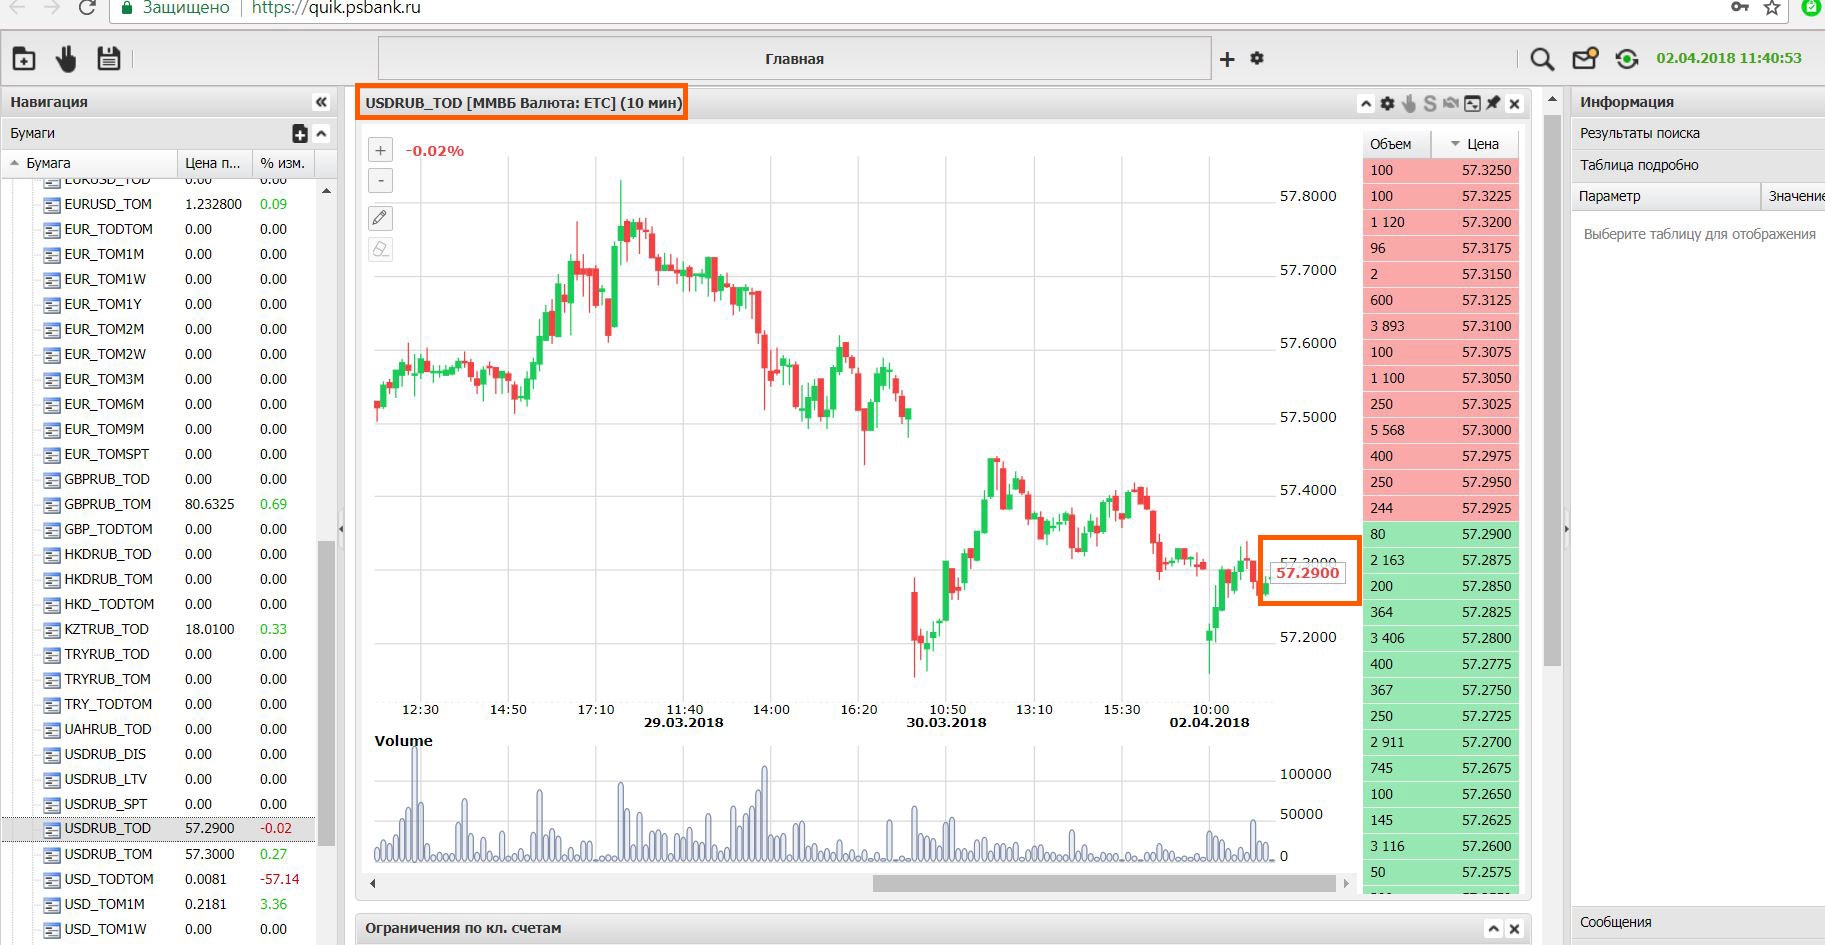Click the hand icon in the top toolbar
Viewport: 1825px width, 945px height.
pos(66,59)
